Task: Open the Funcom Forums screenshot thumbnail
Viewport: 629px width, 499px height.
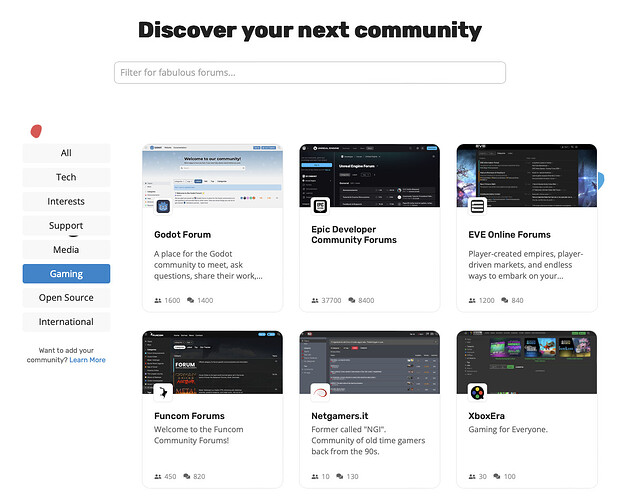Action: click(x=213, y=362)
